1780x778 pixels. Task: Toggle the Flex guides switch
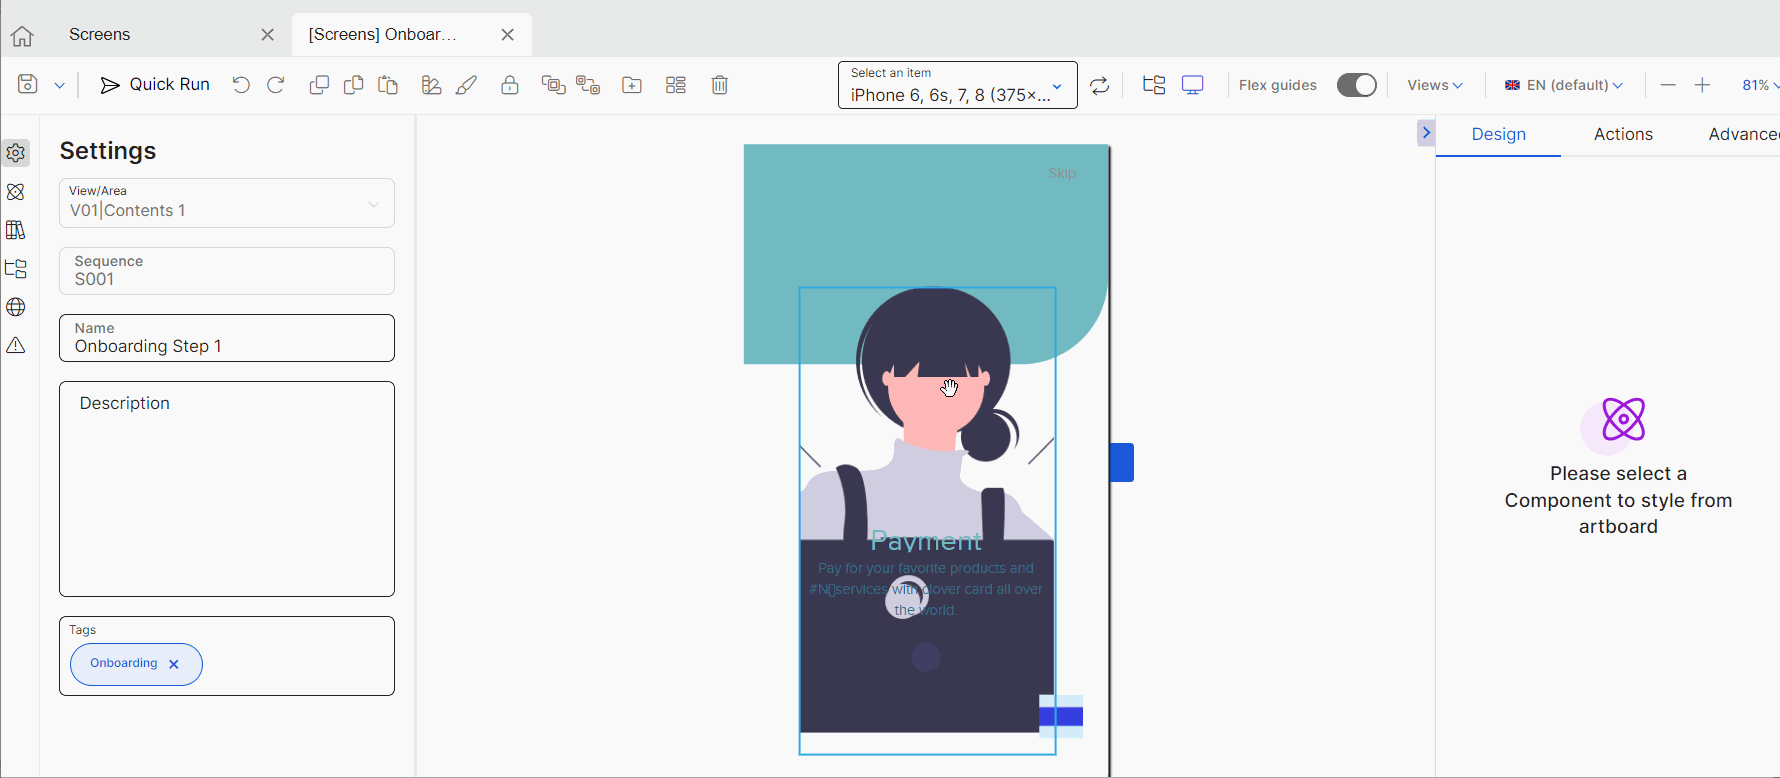pyautogui.click(x=1356, y=85)
